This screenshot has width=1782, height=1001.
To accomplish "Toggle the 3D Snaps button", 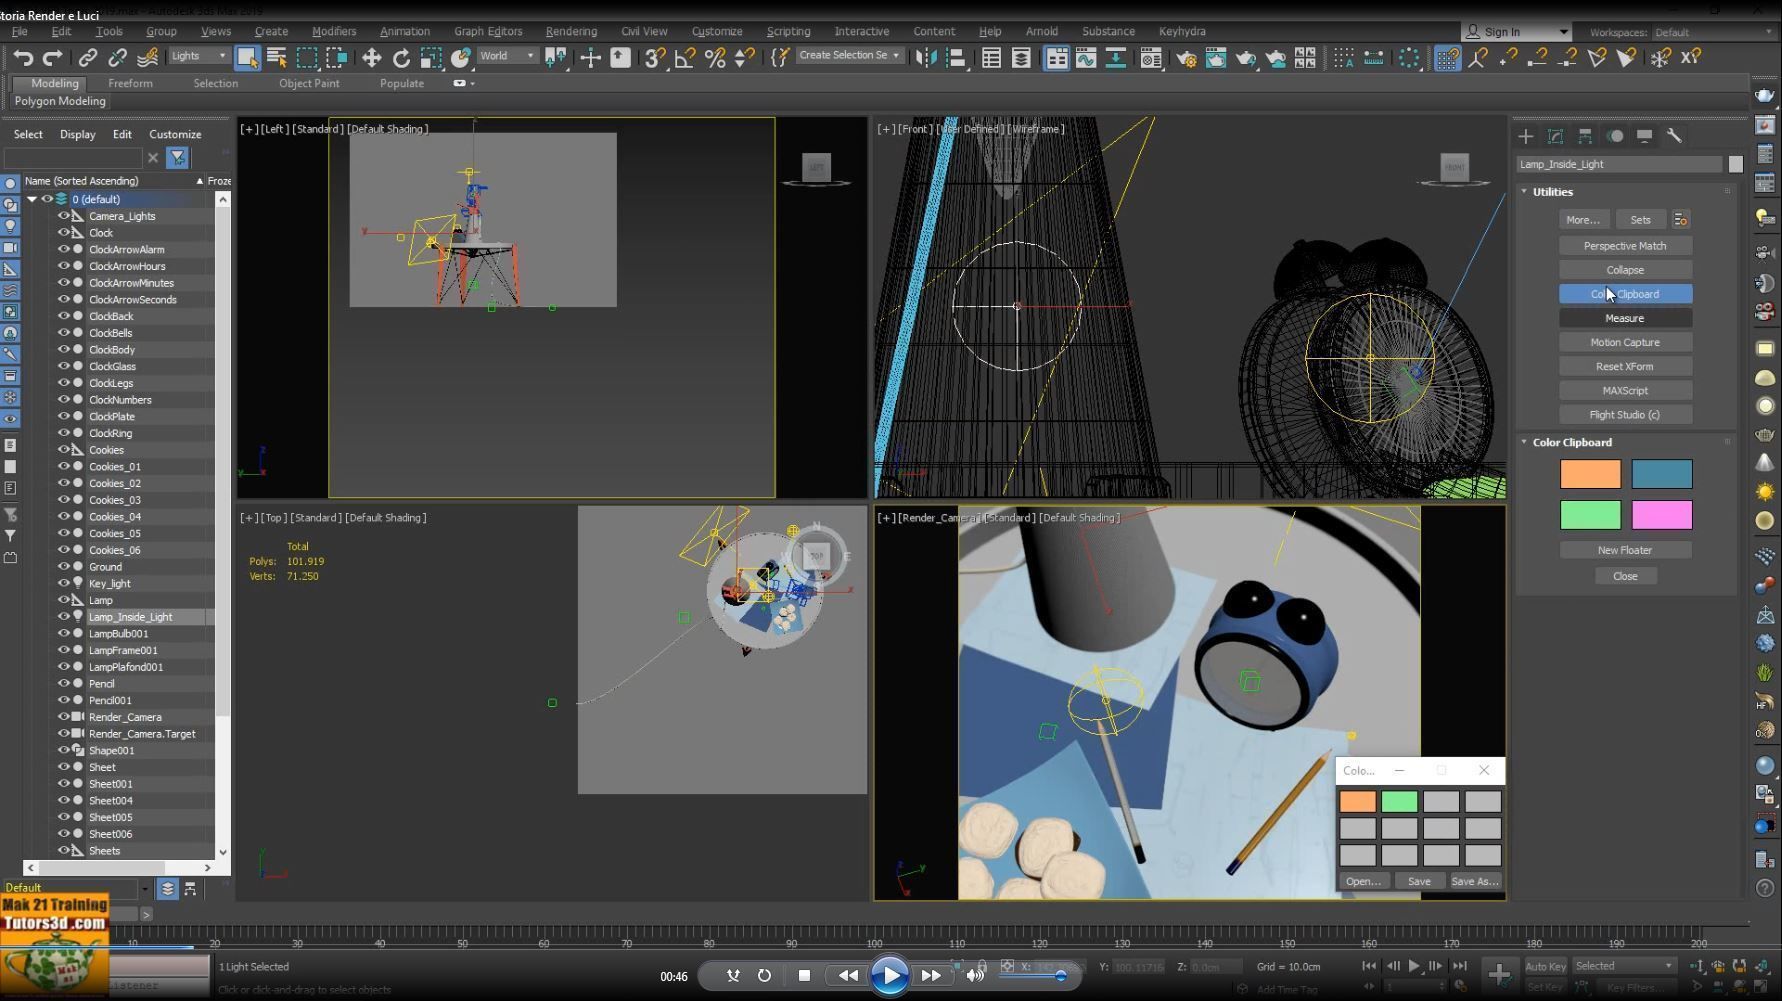I will tap(655, 58).
